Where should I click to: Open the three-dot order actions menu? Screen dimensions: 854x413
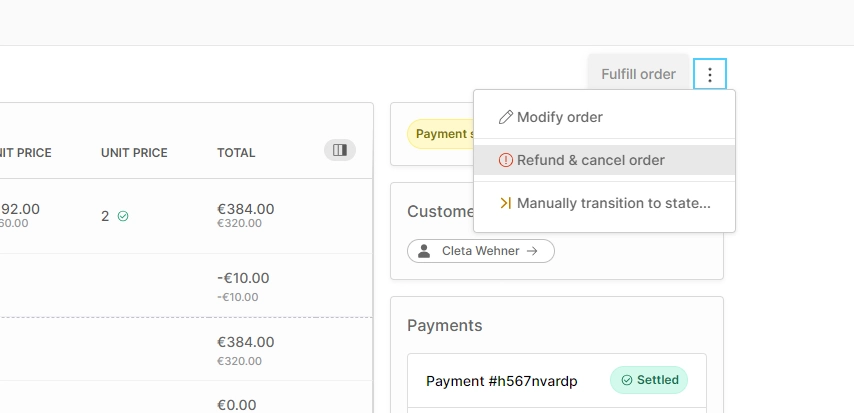[709, 75]
